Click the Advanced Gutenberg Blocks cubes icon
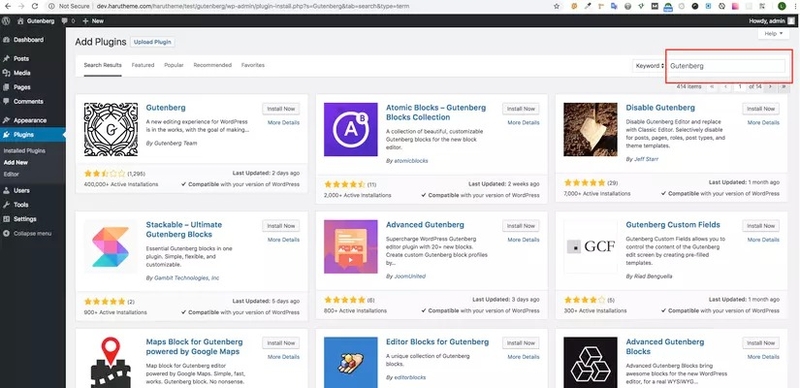The width and height of the screenshot is (800, 388). (591, 362)
